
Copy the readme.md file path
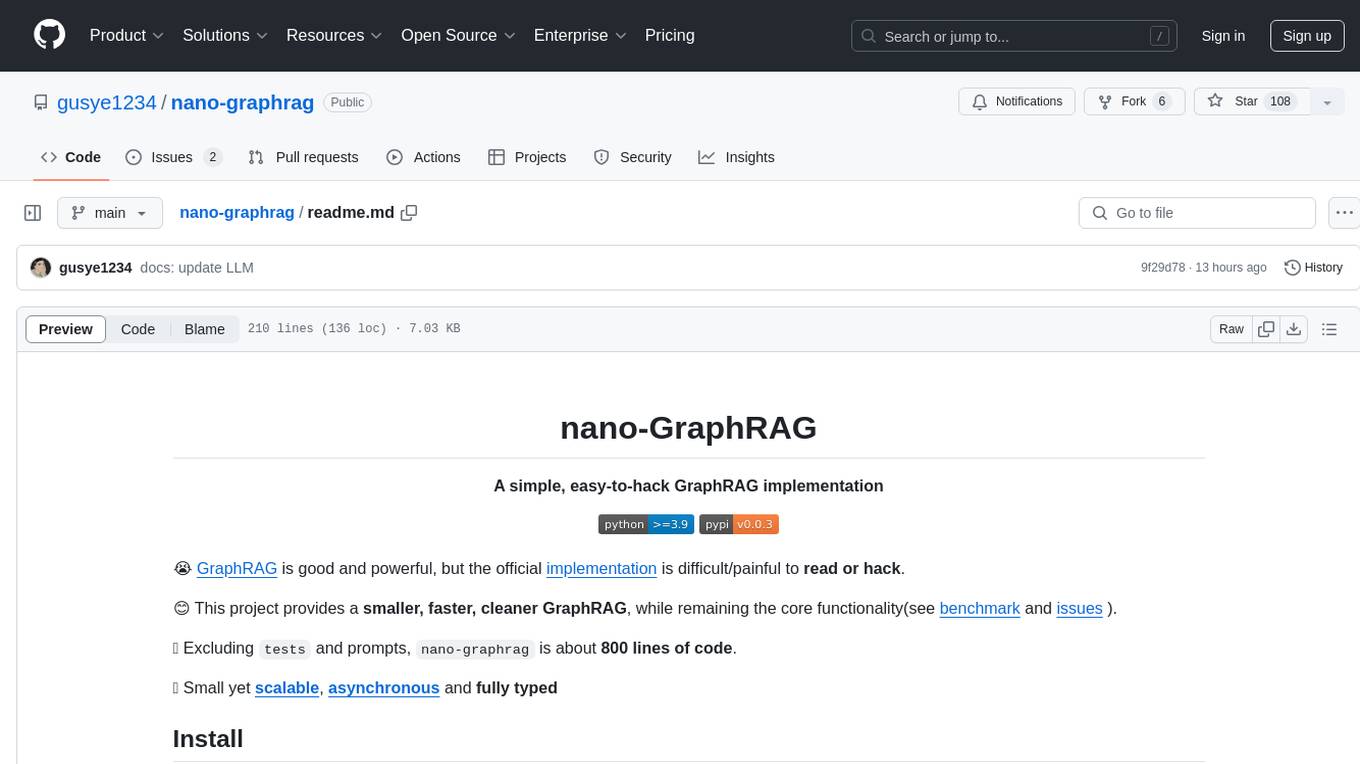(x=409, y=213)
